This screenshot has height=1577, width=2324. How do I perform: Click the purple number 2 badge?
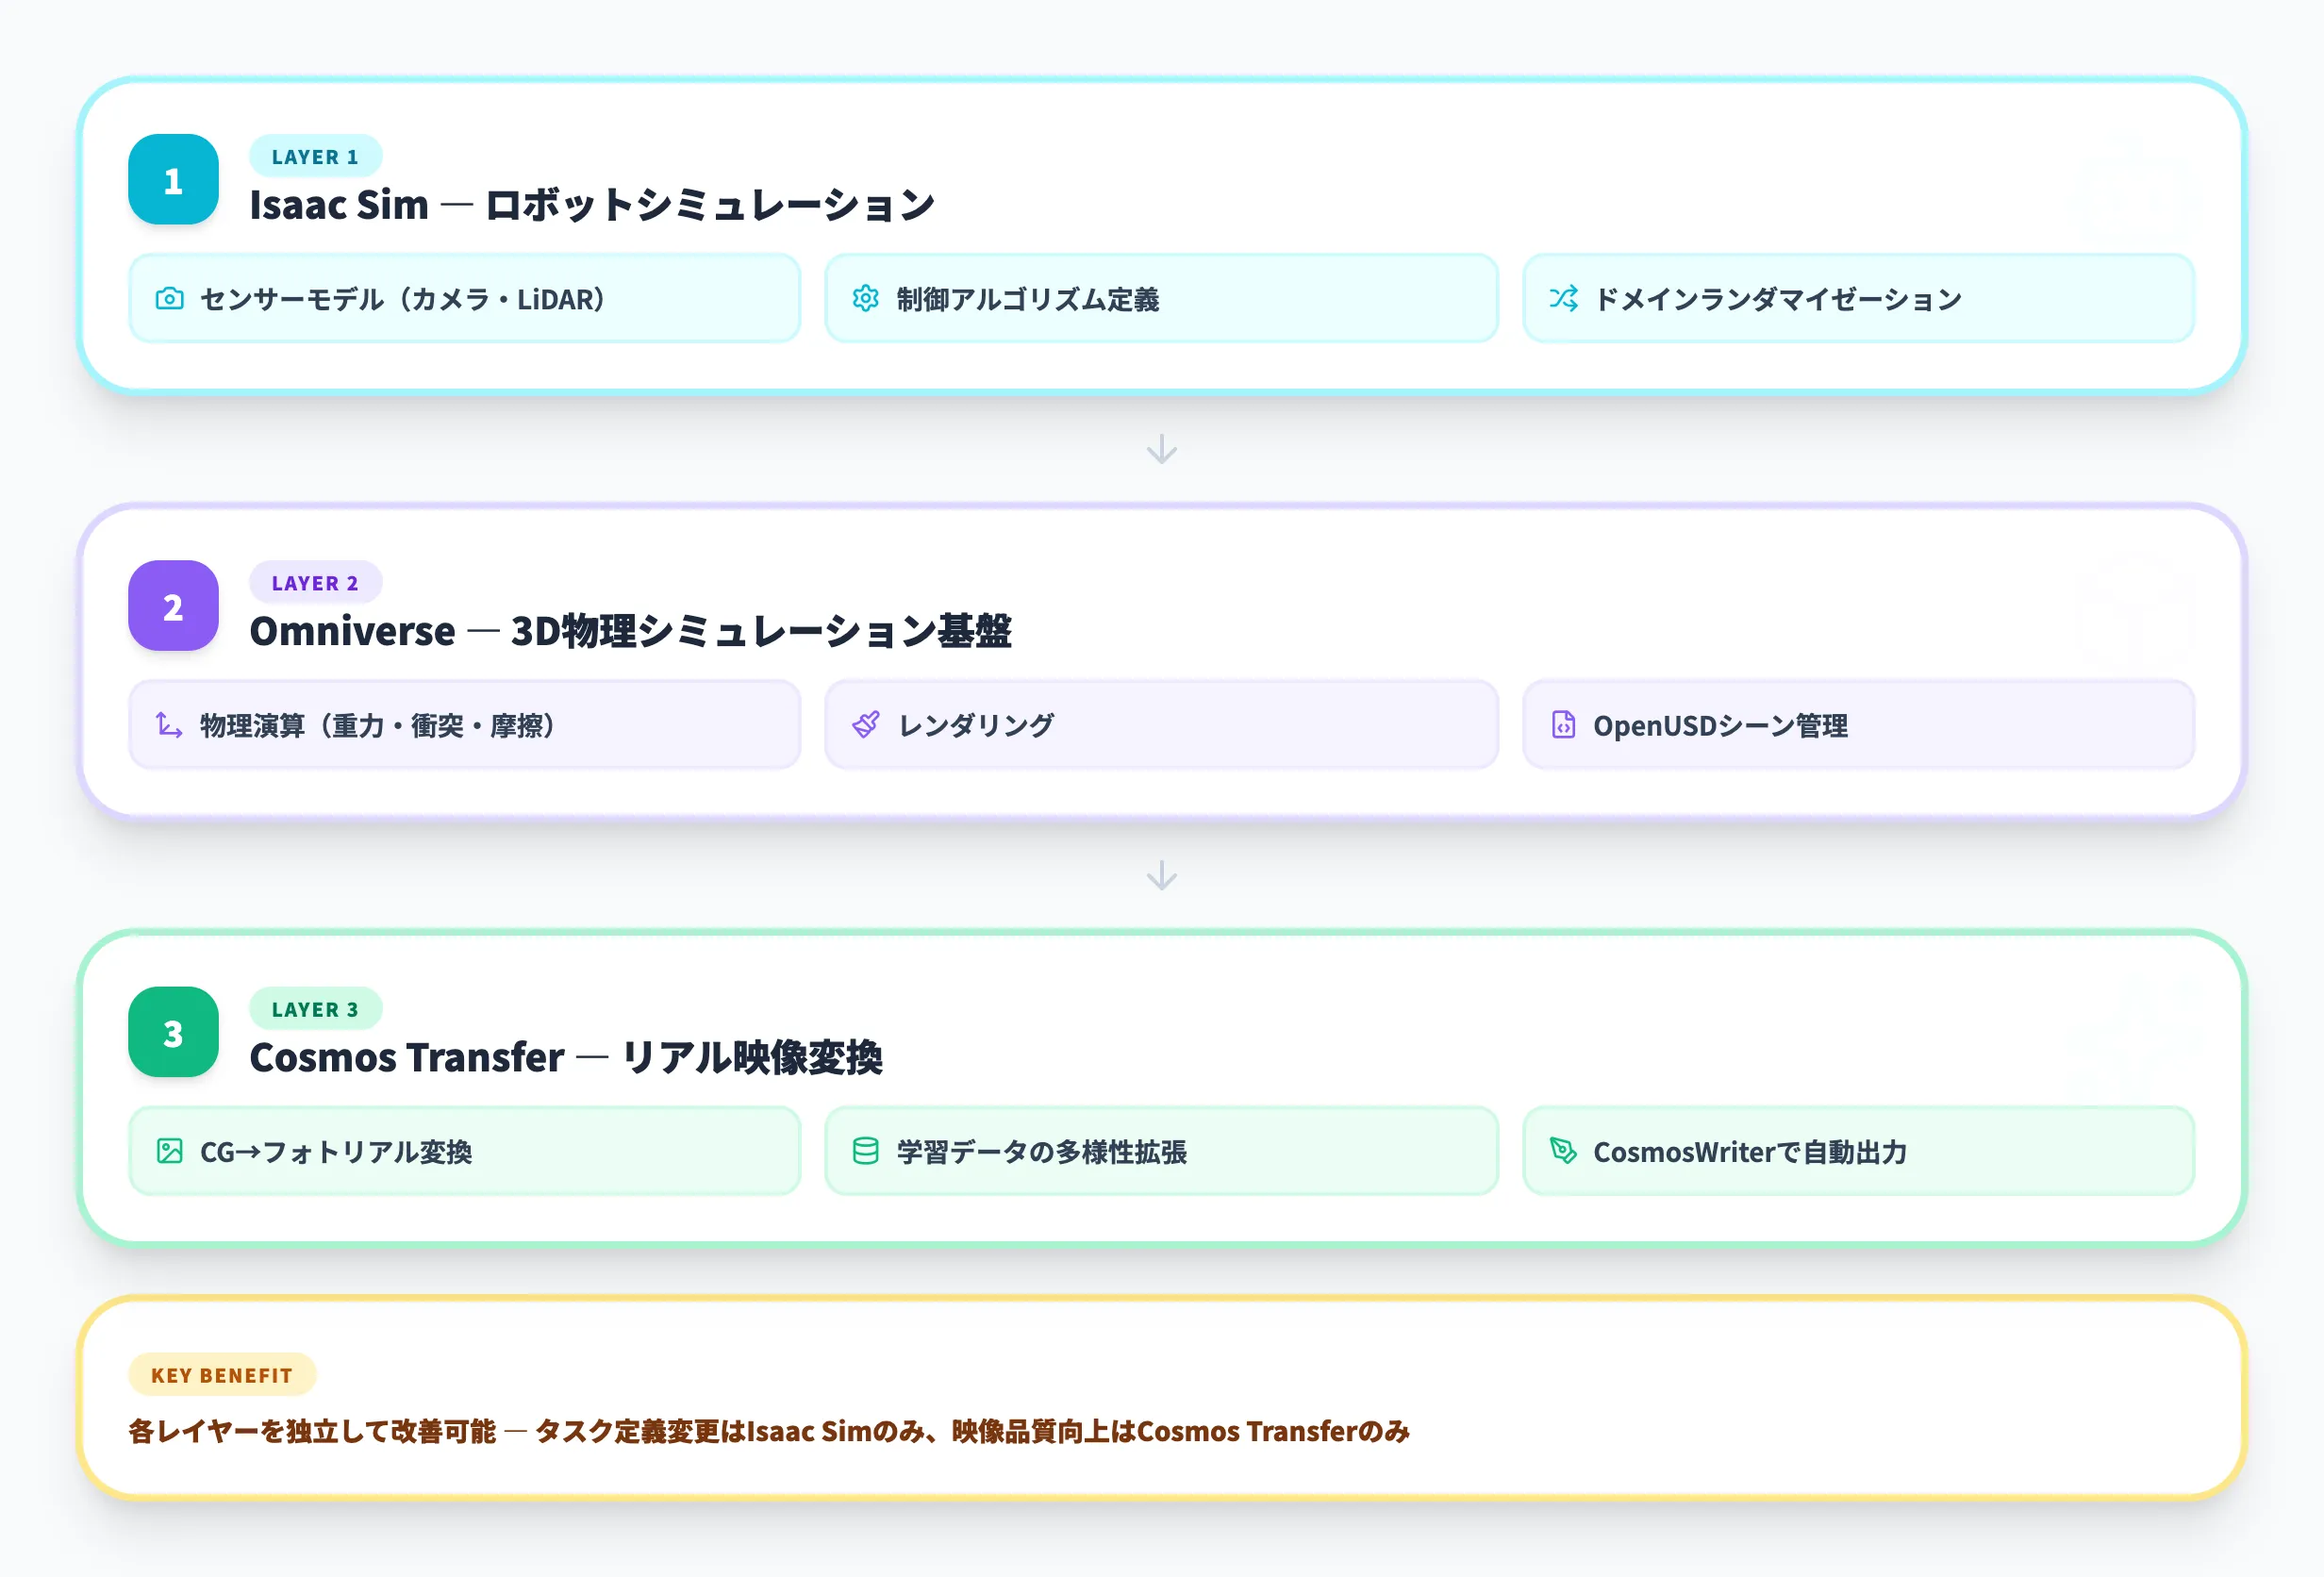pyautogui.click(x=173, y=606)
